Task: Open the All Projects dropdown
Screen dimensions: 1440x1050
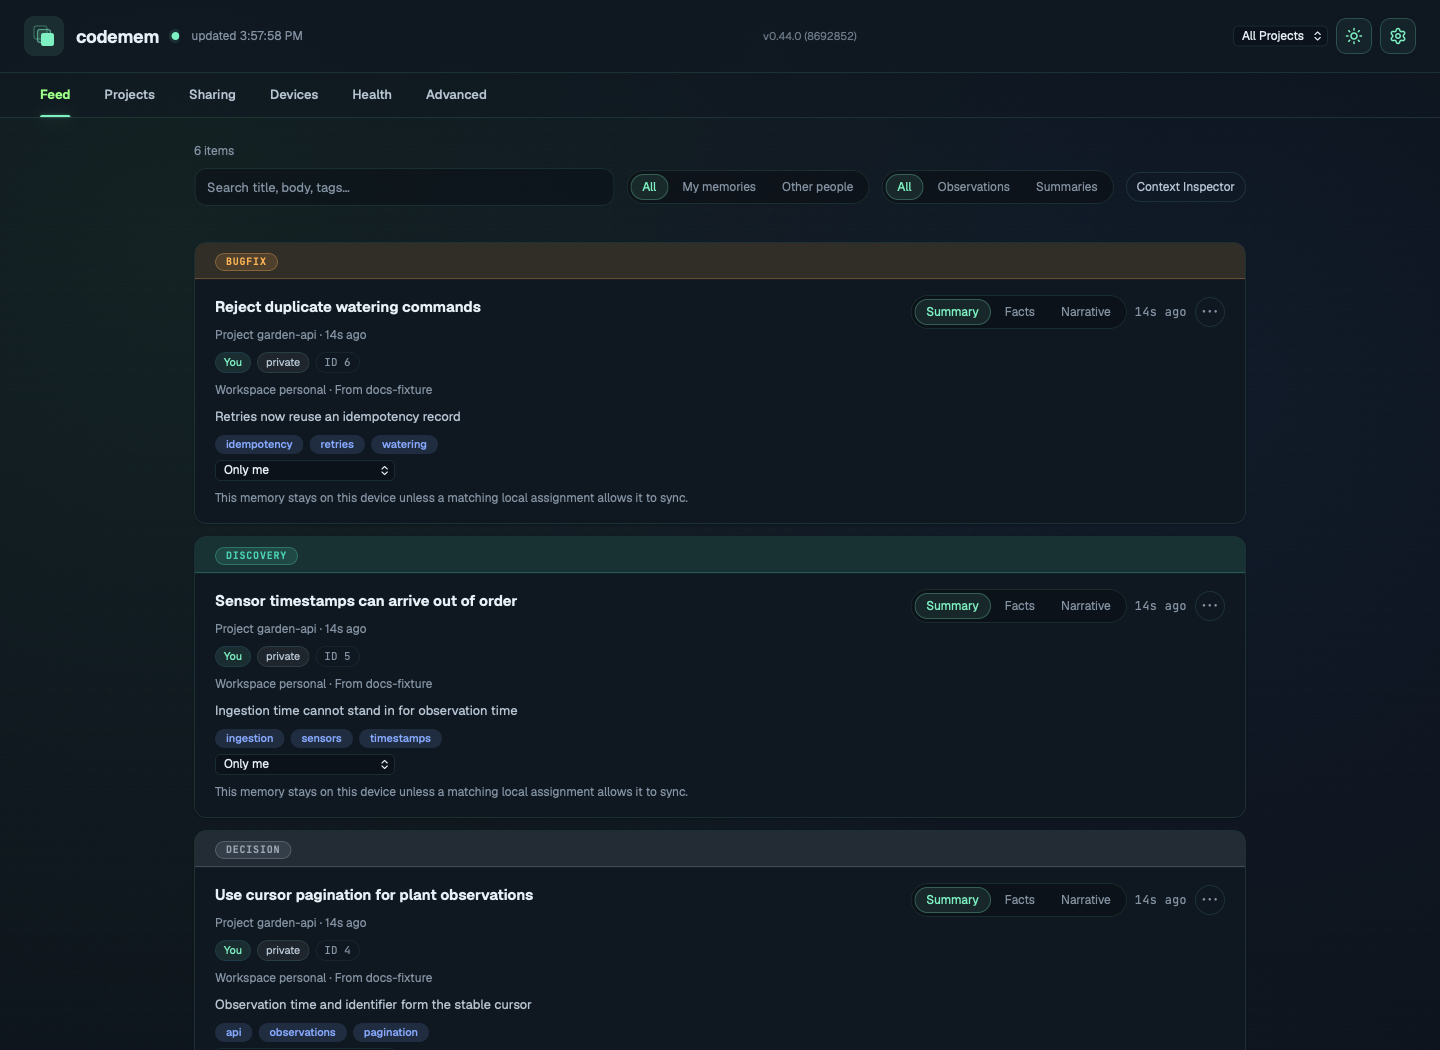Action: [x=1281, y=36]
